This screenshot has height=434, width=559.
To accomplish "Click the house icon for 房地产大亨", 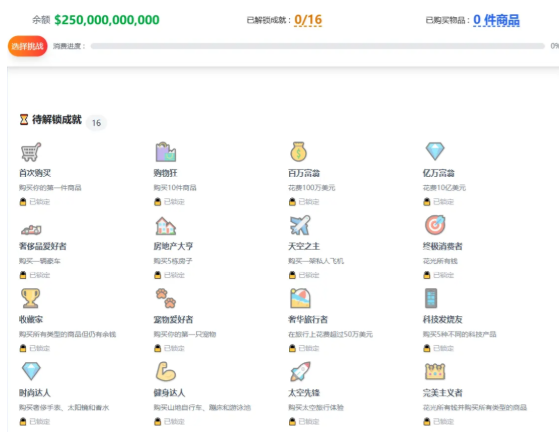I will click(166, 226).
